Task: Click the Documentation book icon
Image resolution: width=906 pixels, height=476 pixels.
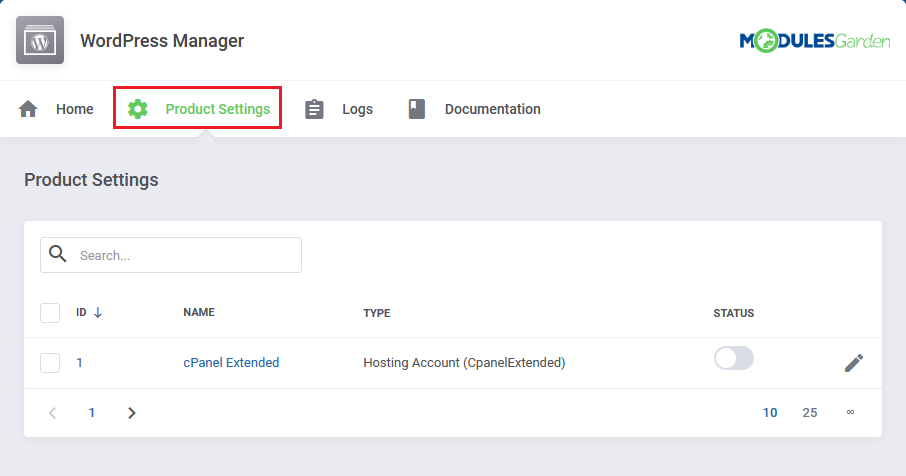Action: click(x=417, y=109)
